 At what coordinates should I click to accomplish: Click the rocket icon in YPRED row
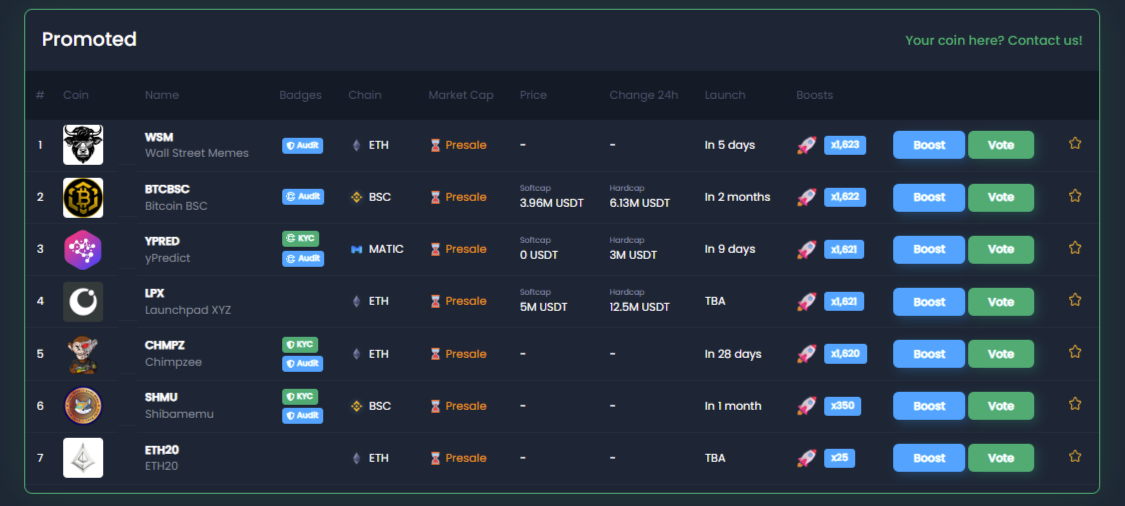[806, 250]
